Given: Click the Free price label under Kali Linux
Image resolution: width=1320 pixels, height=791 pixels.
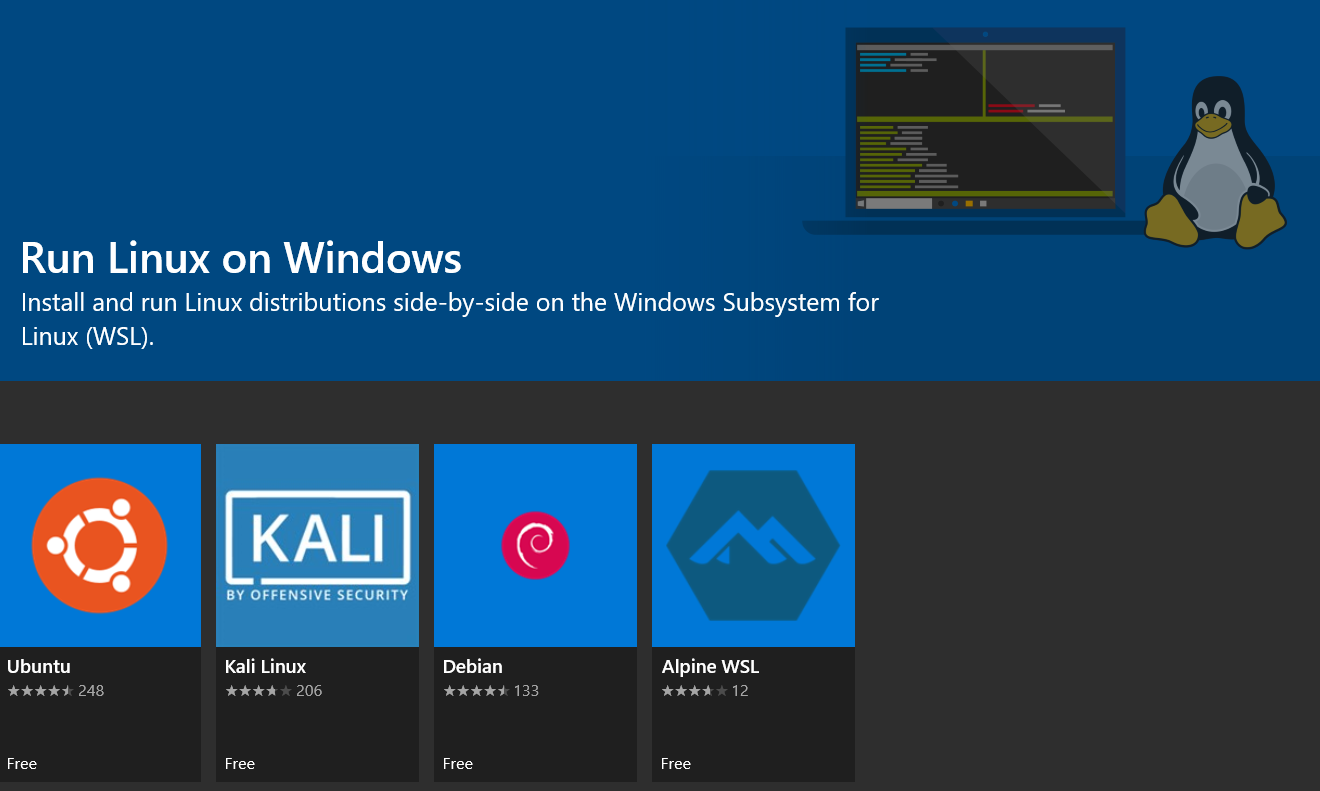Looking at the screenshot, I should click(x=240, y=764).
